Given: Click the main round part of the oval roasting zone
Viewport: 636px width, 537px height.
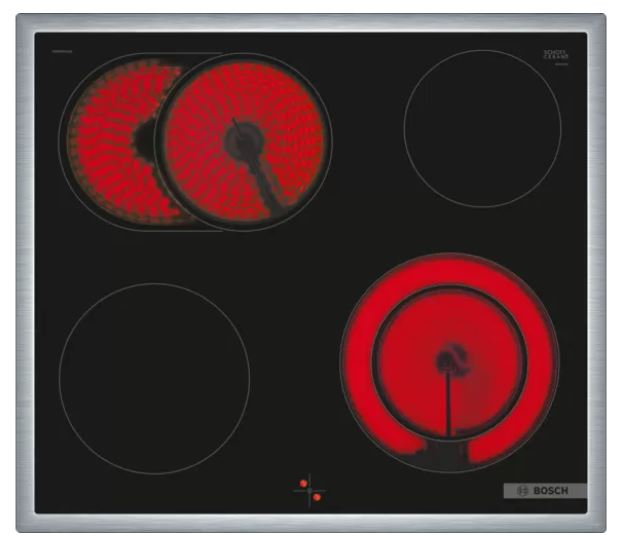Looking at the screenshot, I should pyautogui.click(x=243, y=142).
